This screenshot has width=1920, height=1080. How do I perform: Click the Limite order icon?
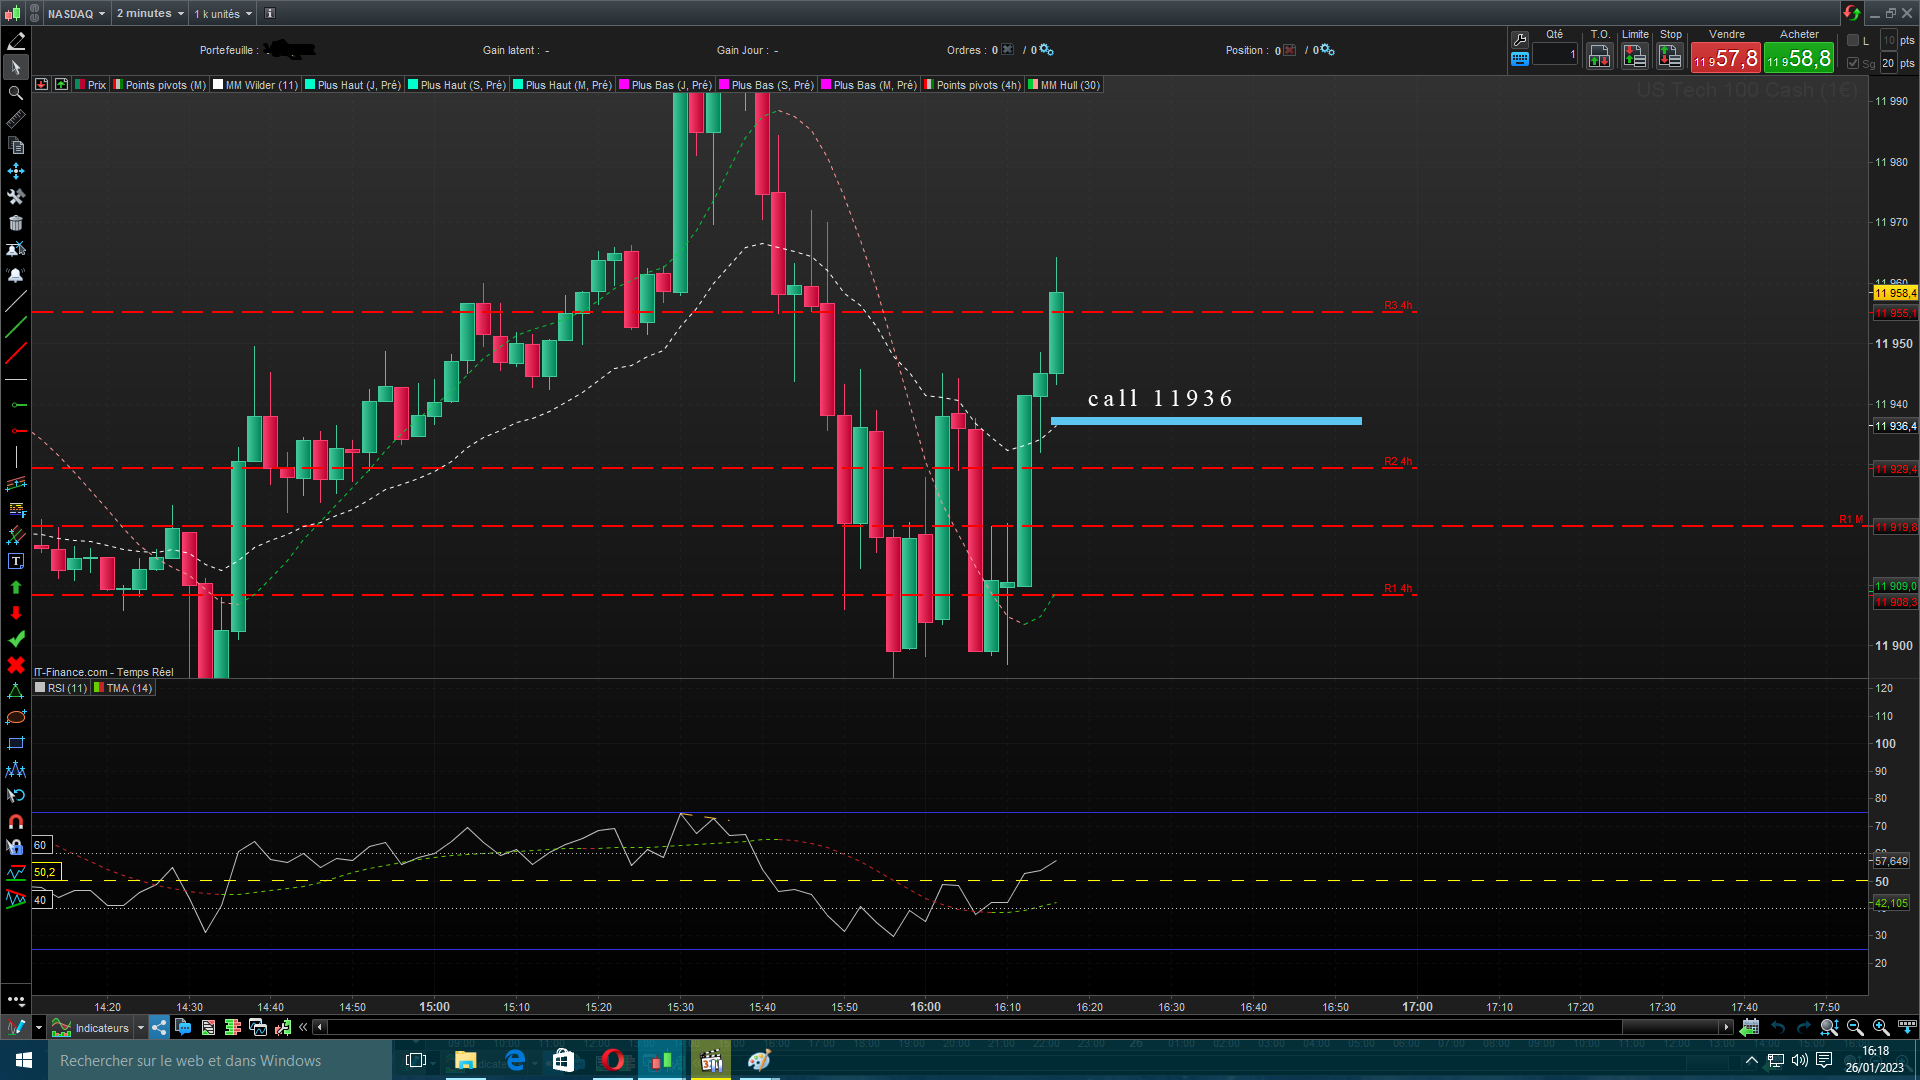(x=1634, y=57)
